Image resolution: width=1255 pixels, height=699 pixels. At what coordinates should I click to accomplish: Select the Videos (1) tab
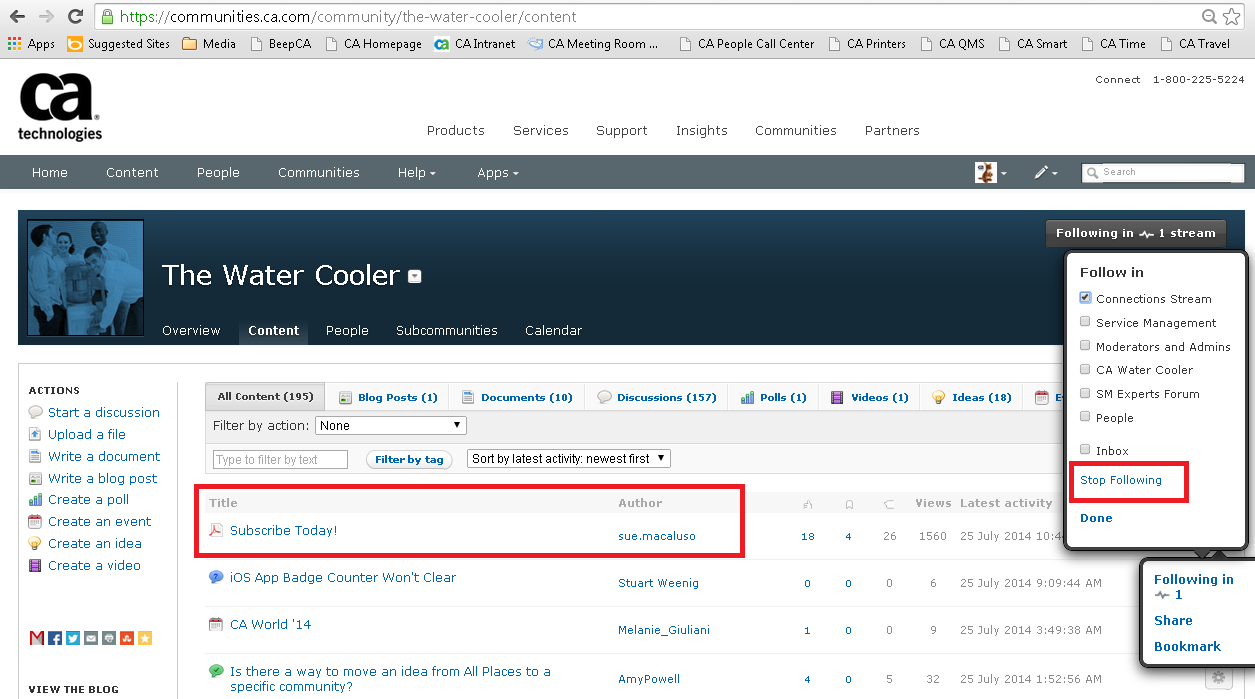870,397
